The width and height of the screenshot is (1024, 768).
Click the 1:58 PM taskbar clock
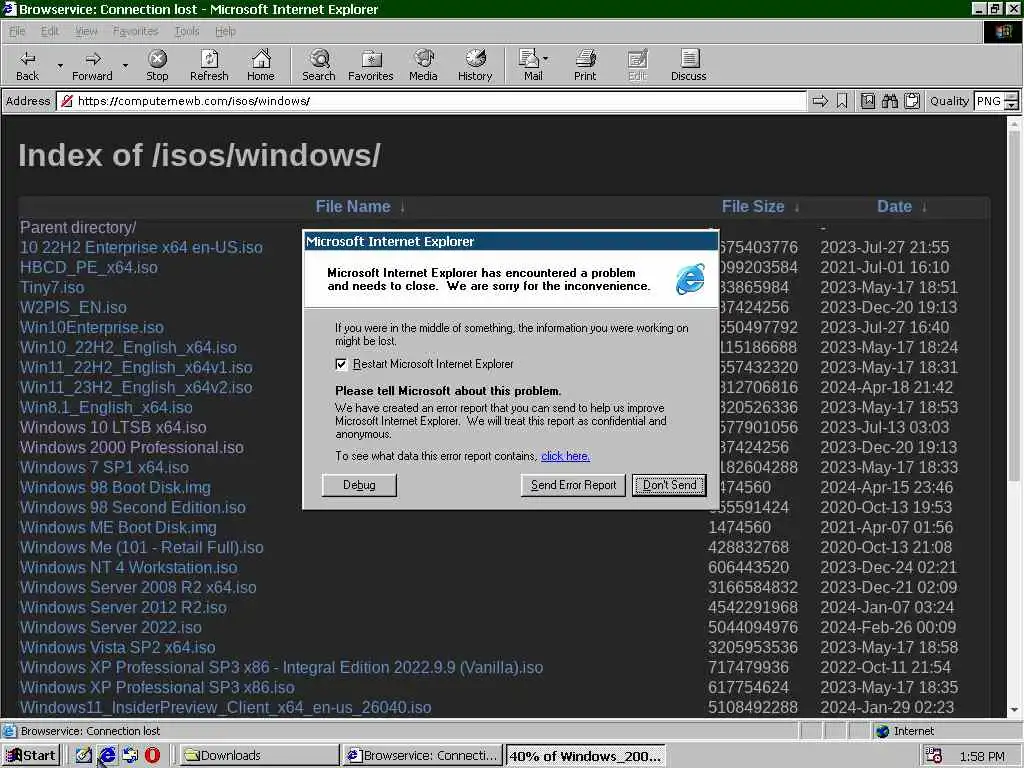point(982,756)
